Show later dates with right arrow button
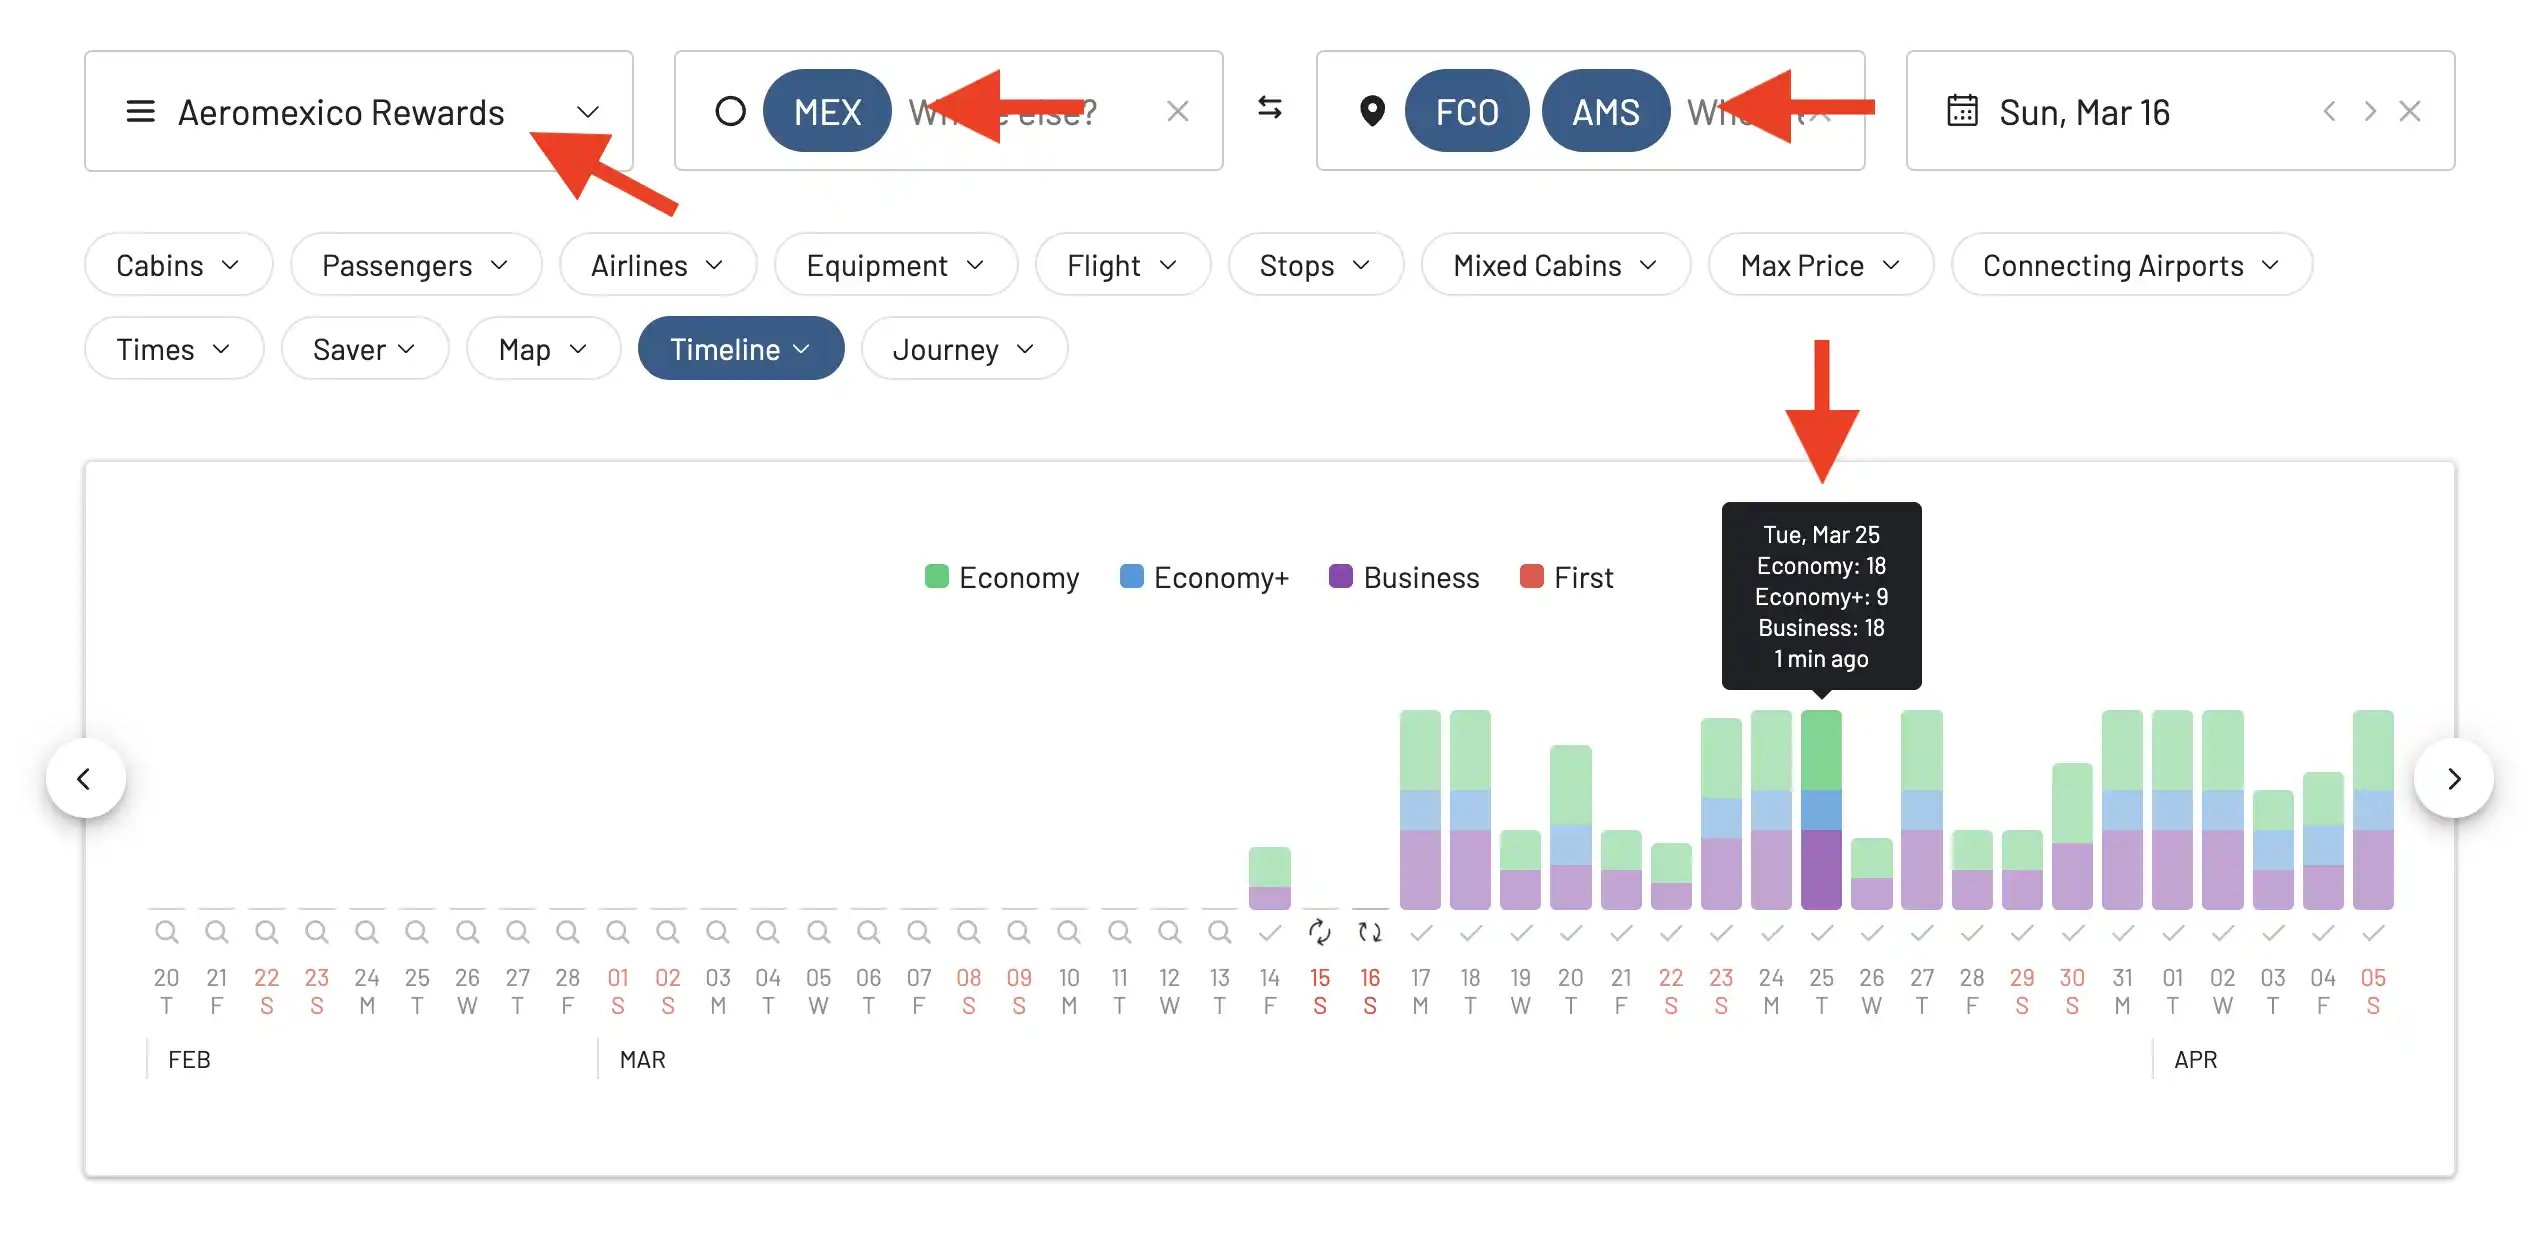The height and width of the screenshot is (1234, 2540). [2453, 778]
